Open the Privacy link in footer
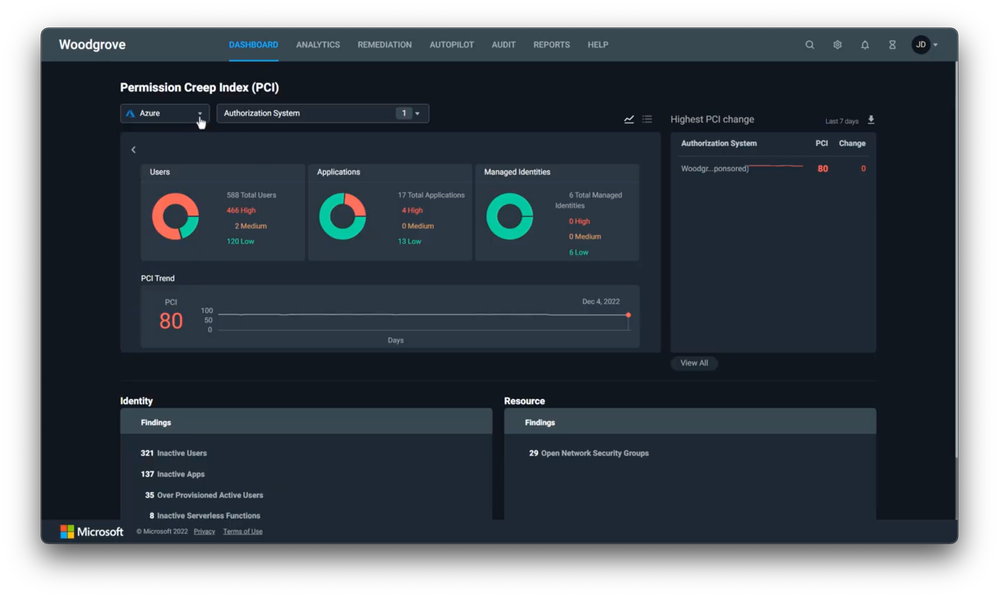The height and width of the screenshot is (598, 999). click(x=205, y=532)
